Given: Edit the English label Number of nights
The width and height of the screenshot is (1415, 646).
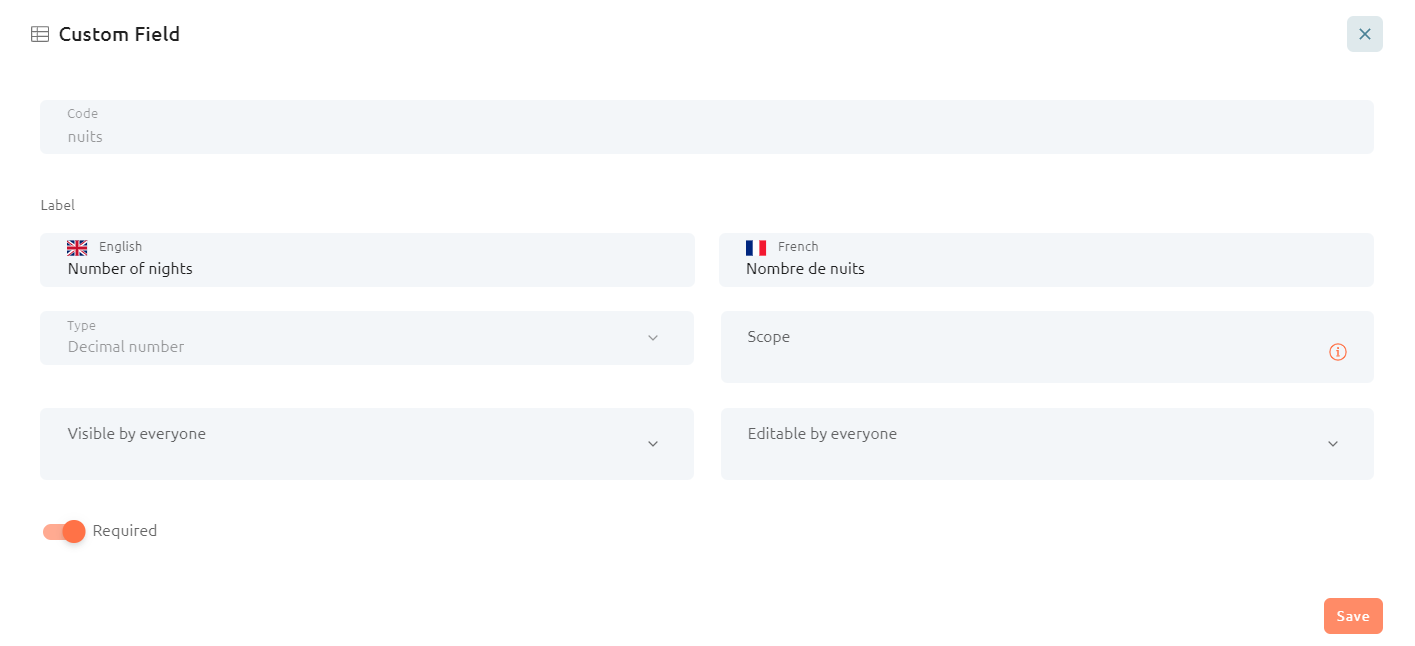Looking at the screenshot, I should tap(367, 260).
